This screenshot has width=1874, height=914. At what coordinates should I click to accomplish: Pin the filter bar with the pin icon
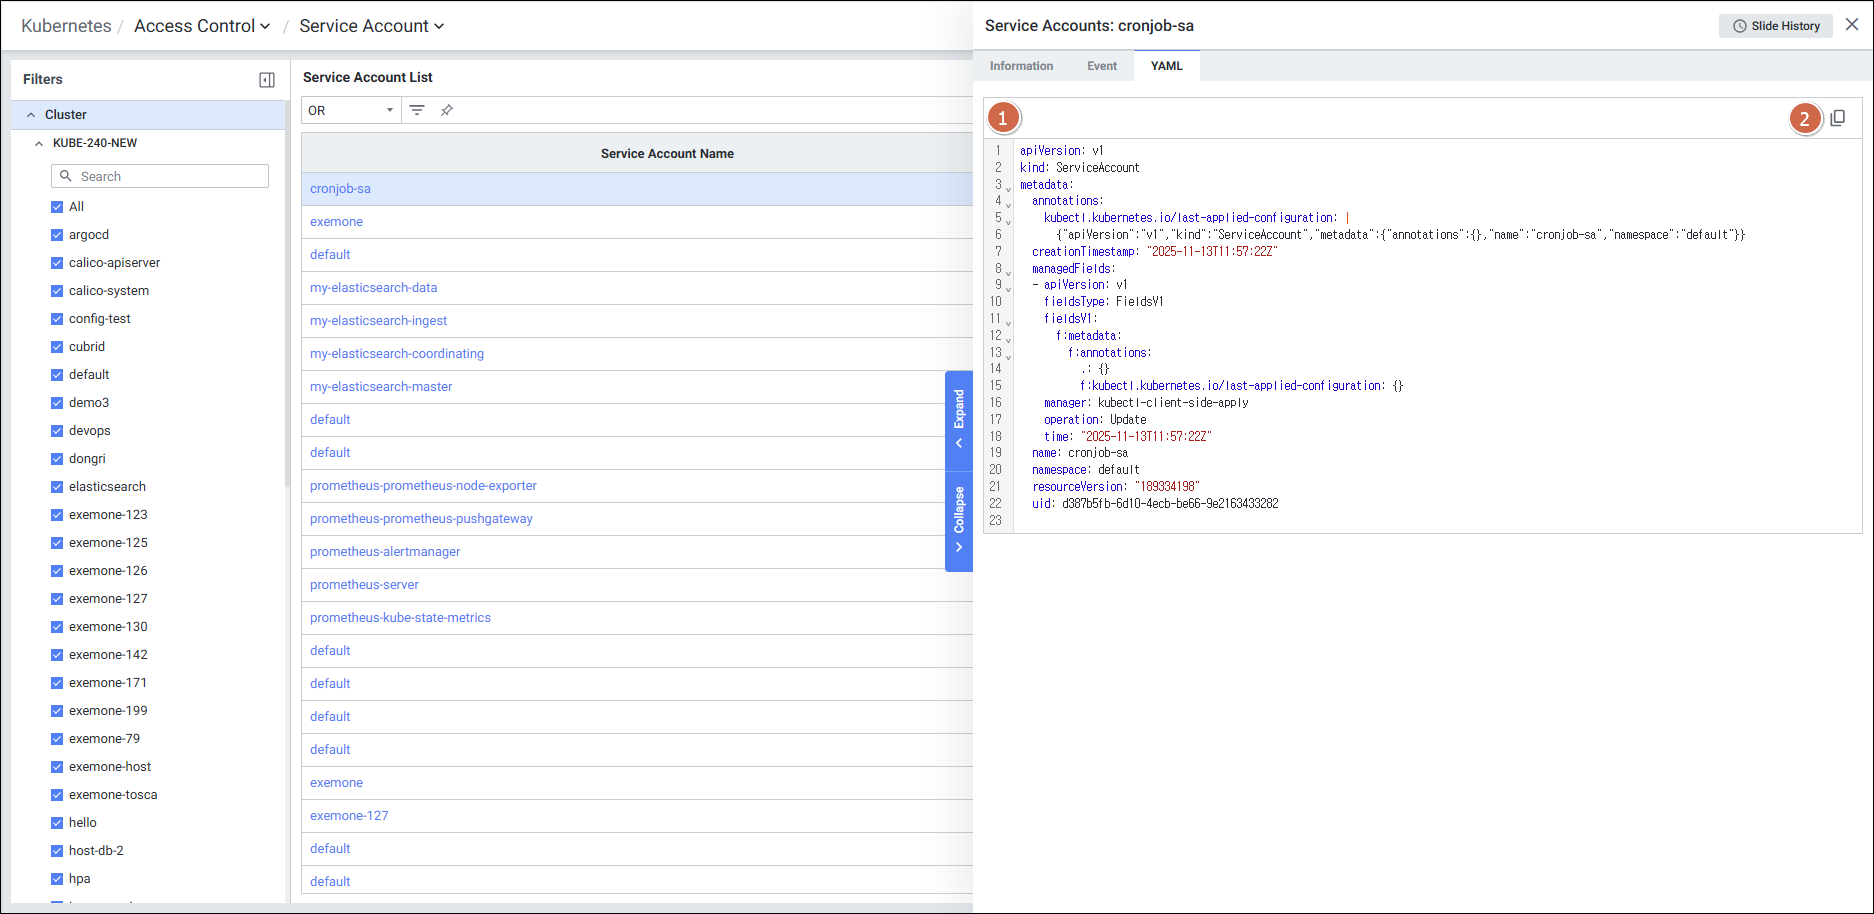[x=447, y=110]
